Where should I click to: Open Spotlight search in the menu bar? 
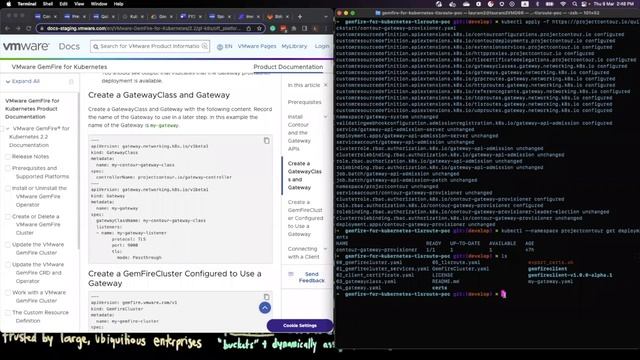(575, 4)
